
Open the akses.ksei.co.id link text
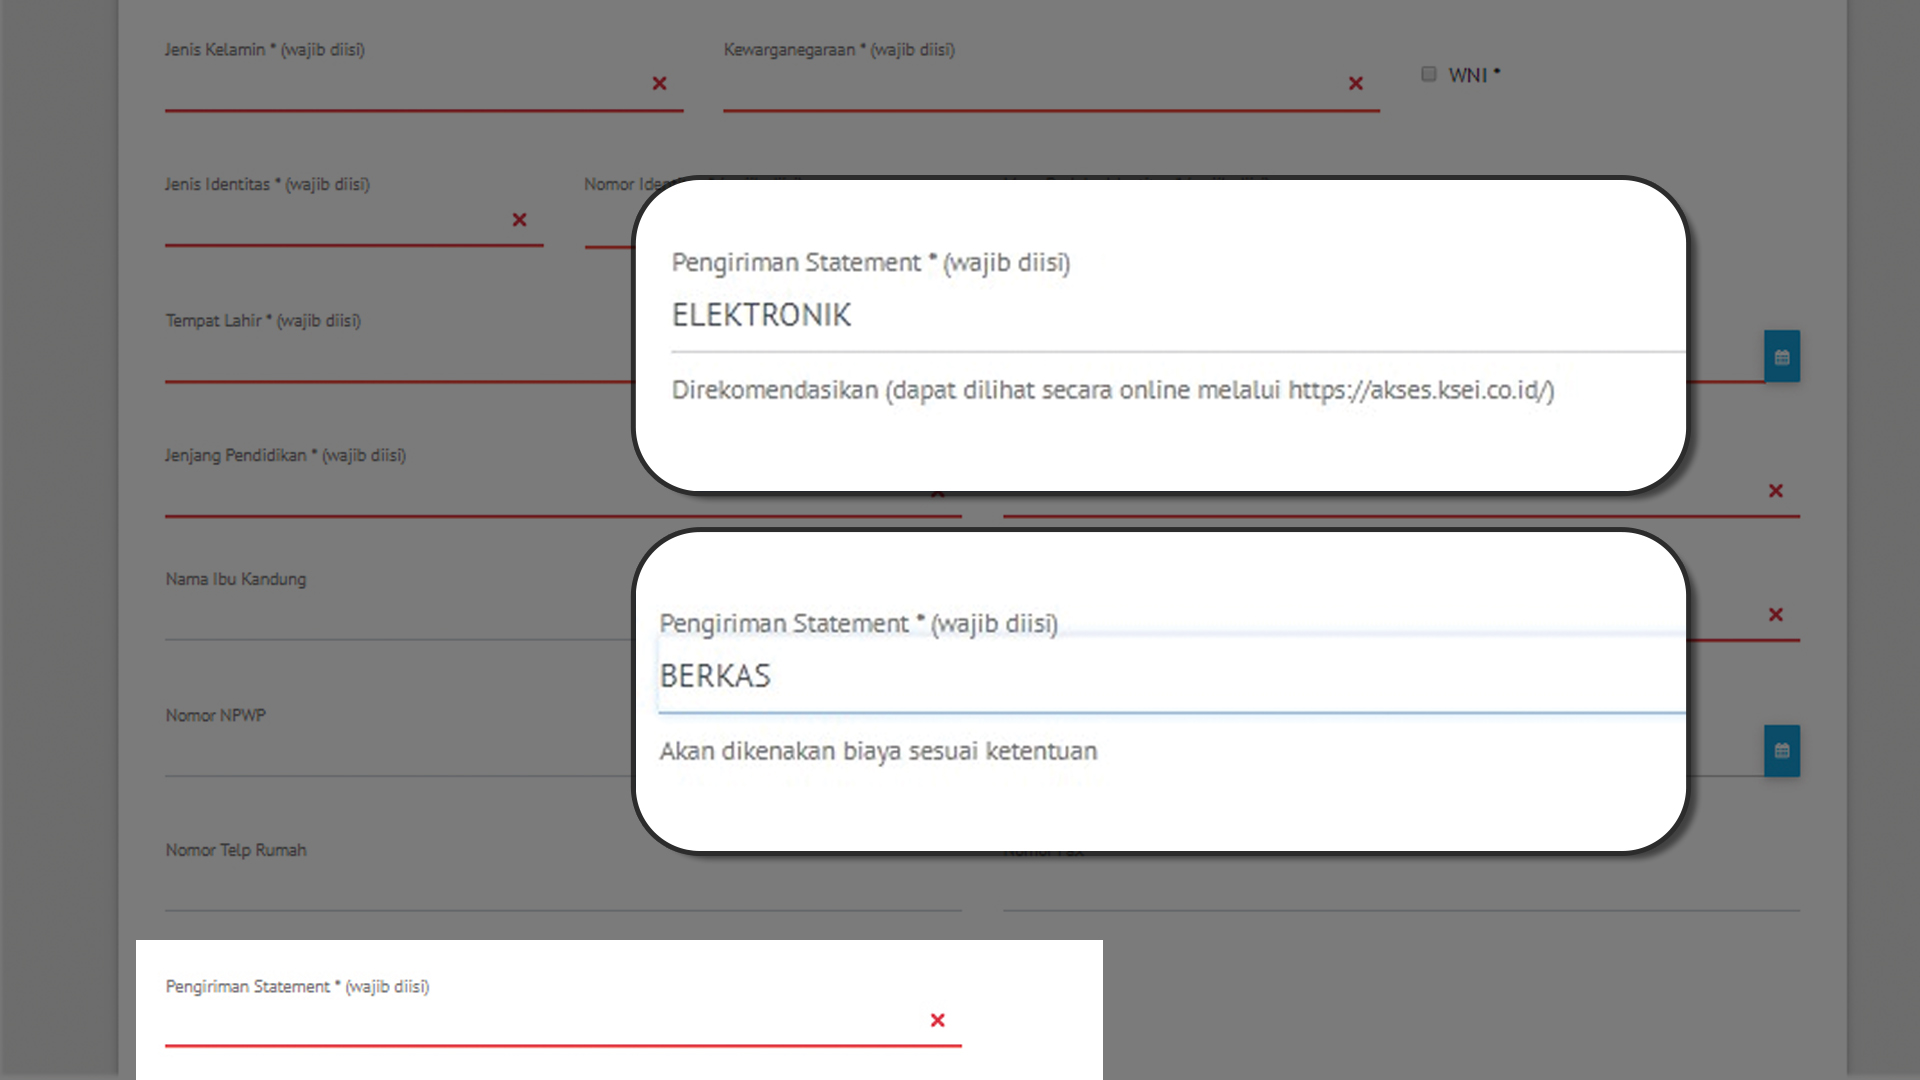pos(1420,391)
